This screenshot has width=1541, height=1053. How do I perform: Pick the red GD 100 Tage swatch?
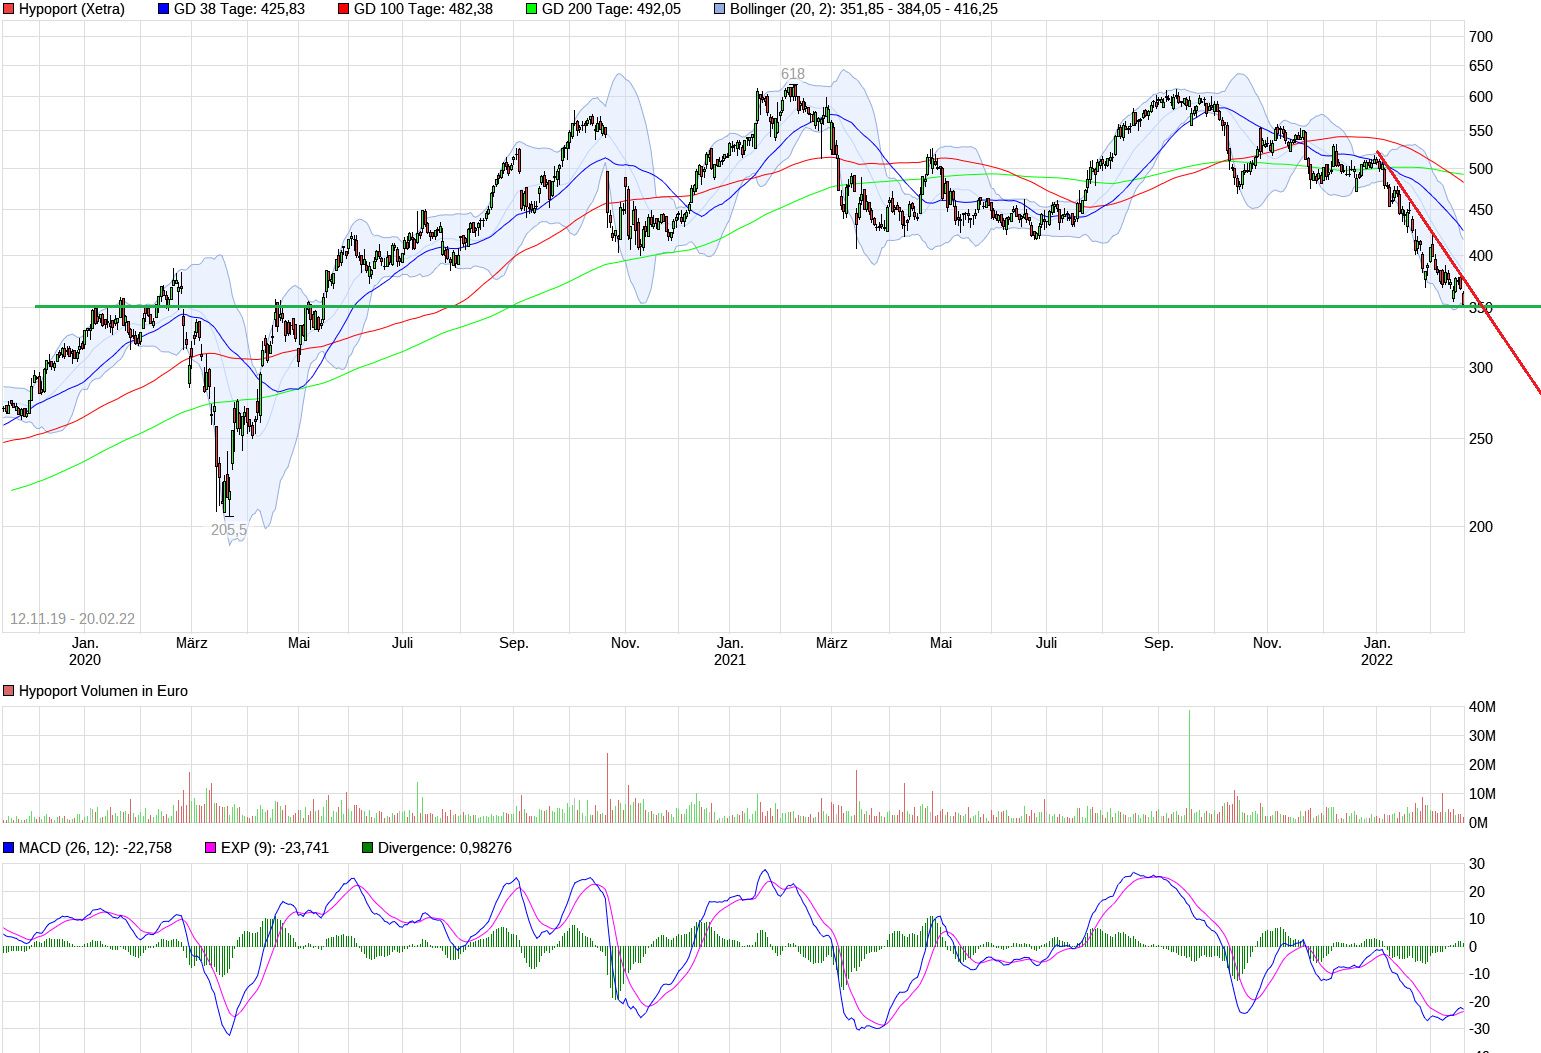[344, 9]
